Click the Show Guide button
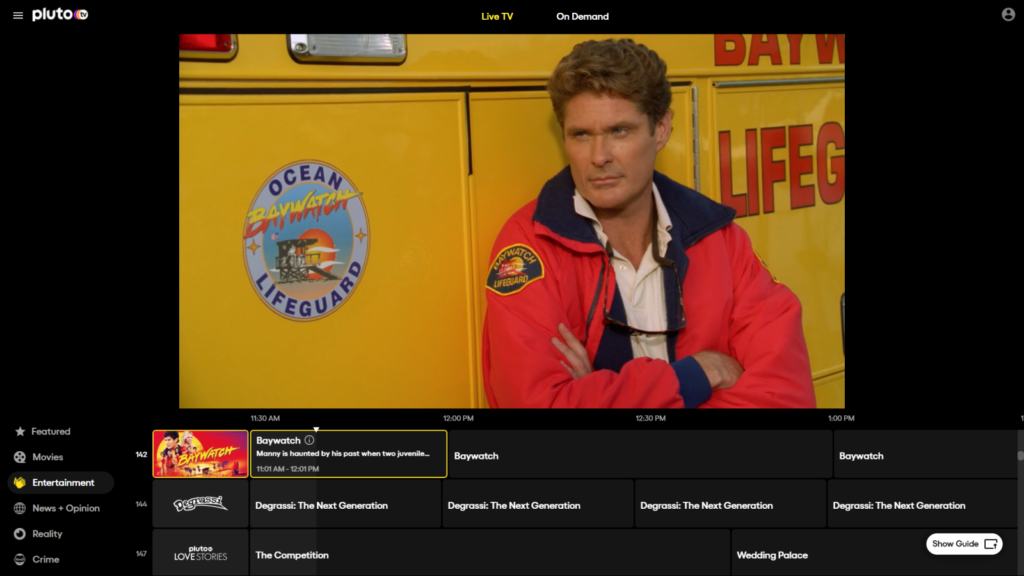Image resolution: width=1024 pixels, height=576 pixels. pyautogui.click(x=964, y=544)
